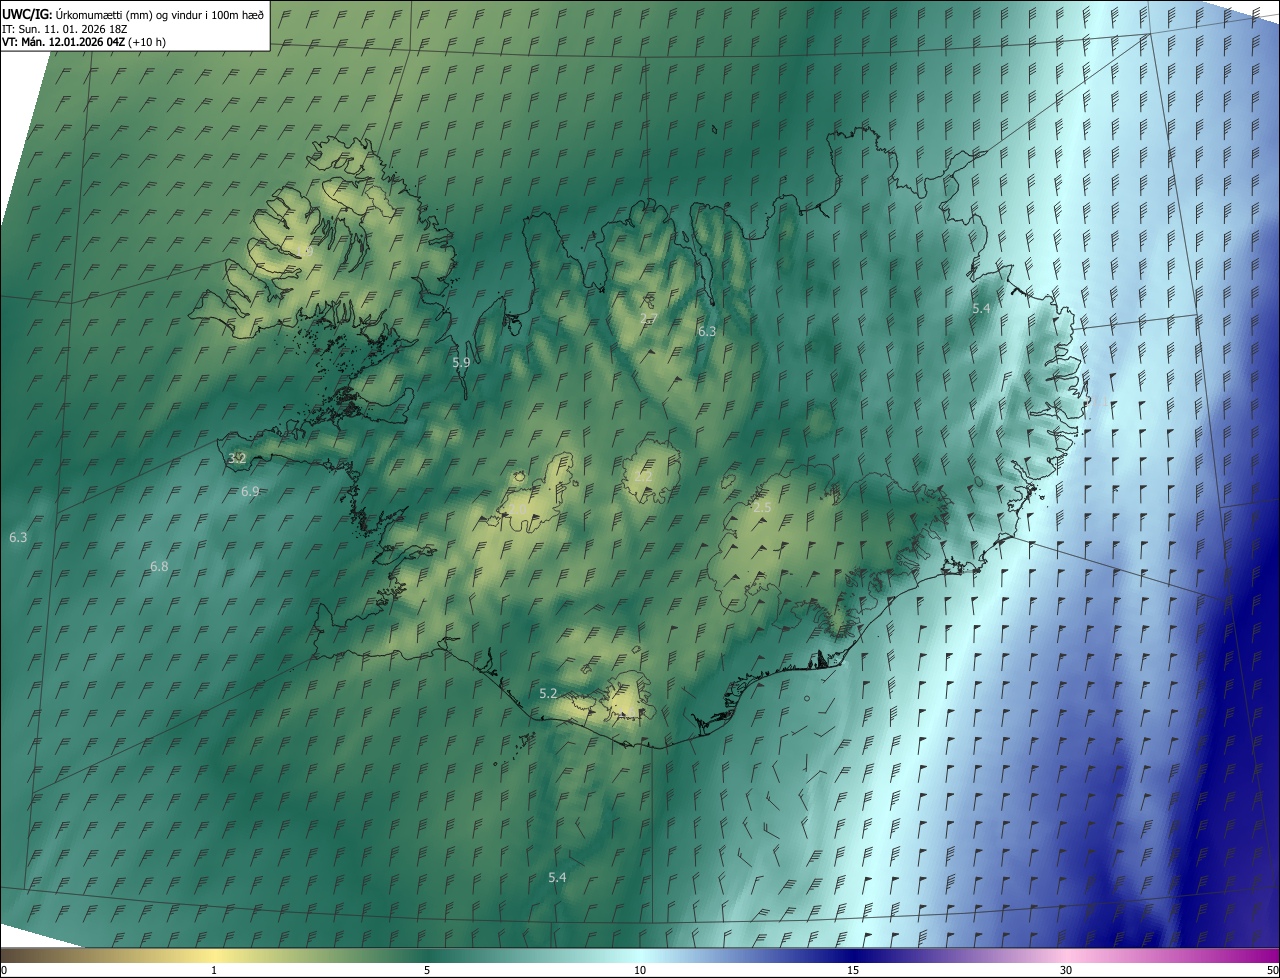Click the "0" tick on the colour scale

pyautogui.click(x=4, y=970)
